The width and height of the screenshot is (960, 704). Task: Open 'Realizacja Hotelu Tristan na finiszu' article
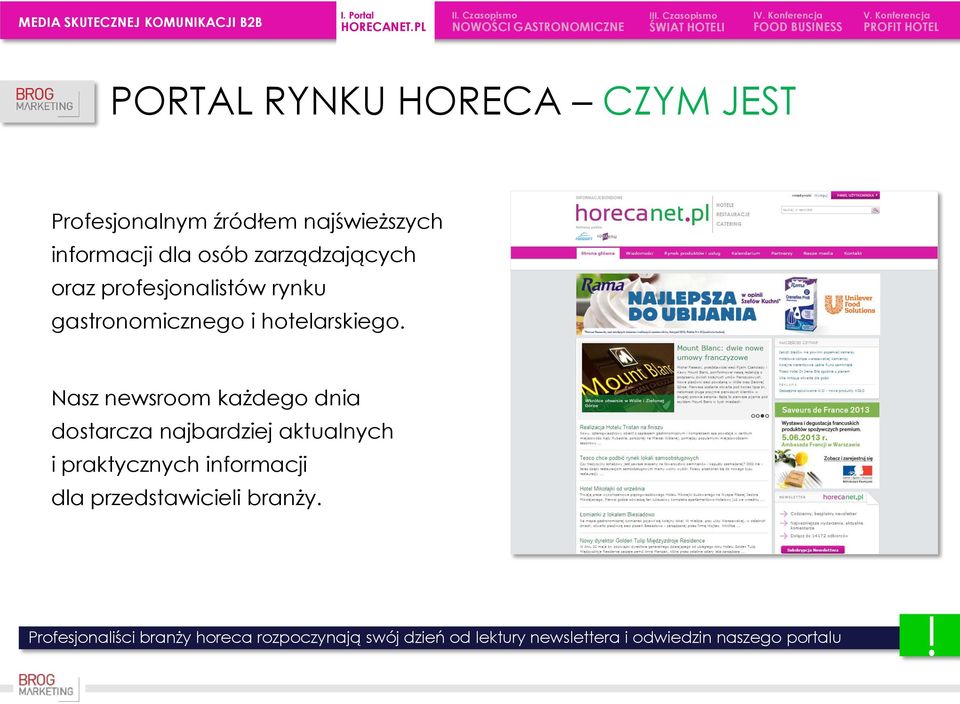coord(621,427)
